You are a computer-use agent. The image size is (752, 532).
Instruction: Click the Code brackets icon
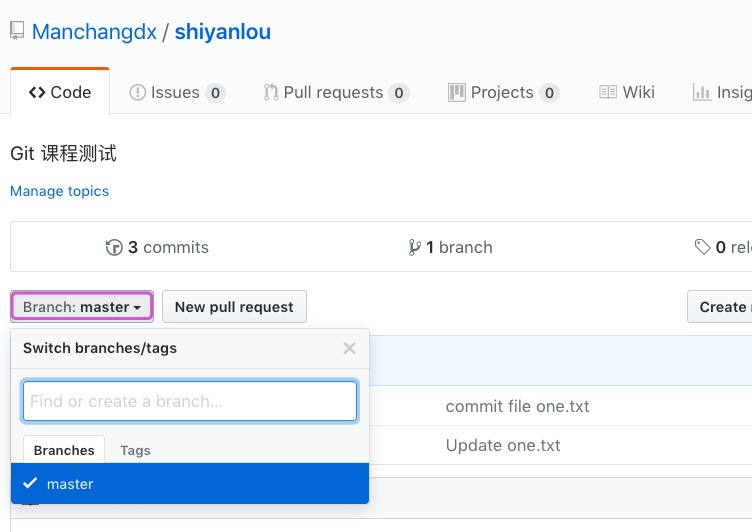pyautogui.click(x=37, y=93)
